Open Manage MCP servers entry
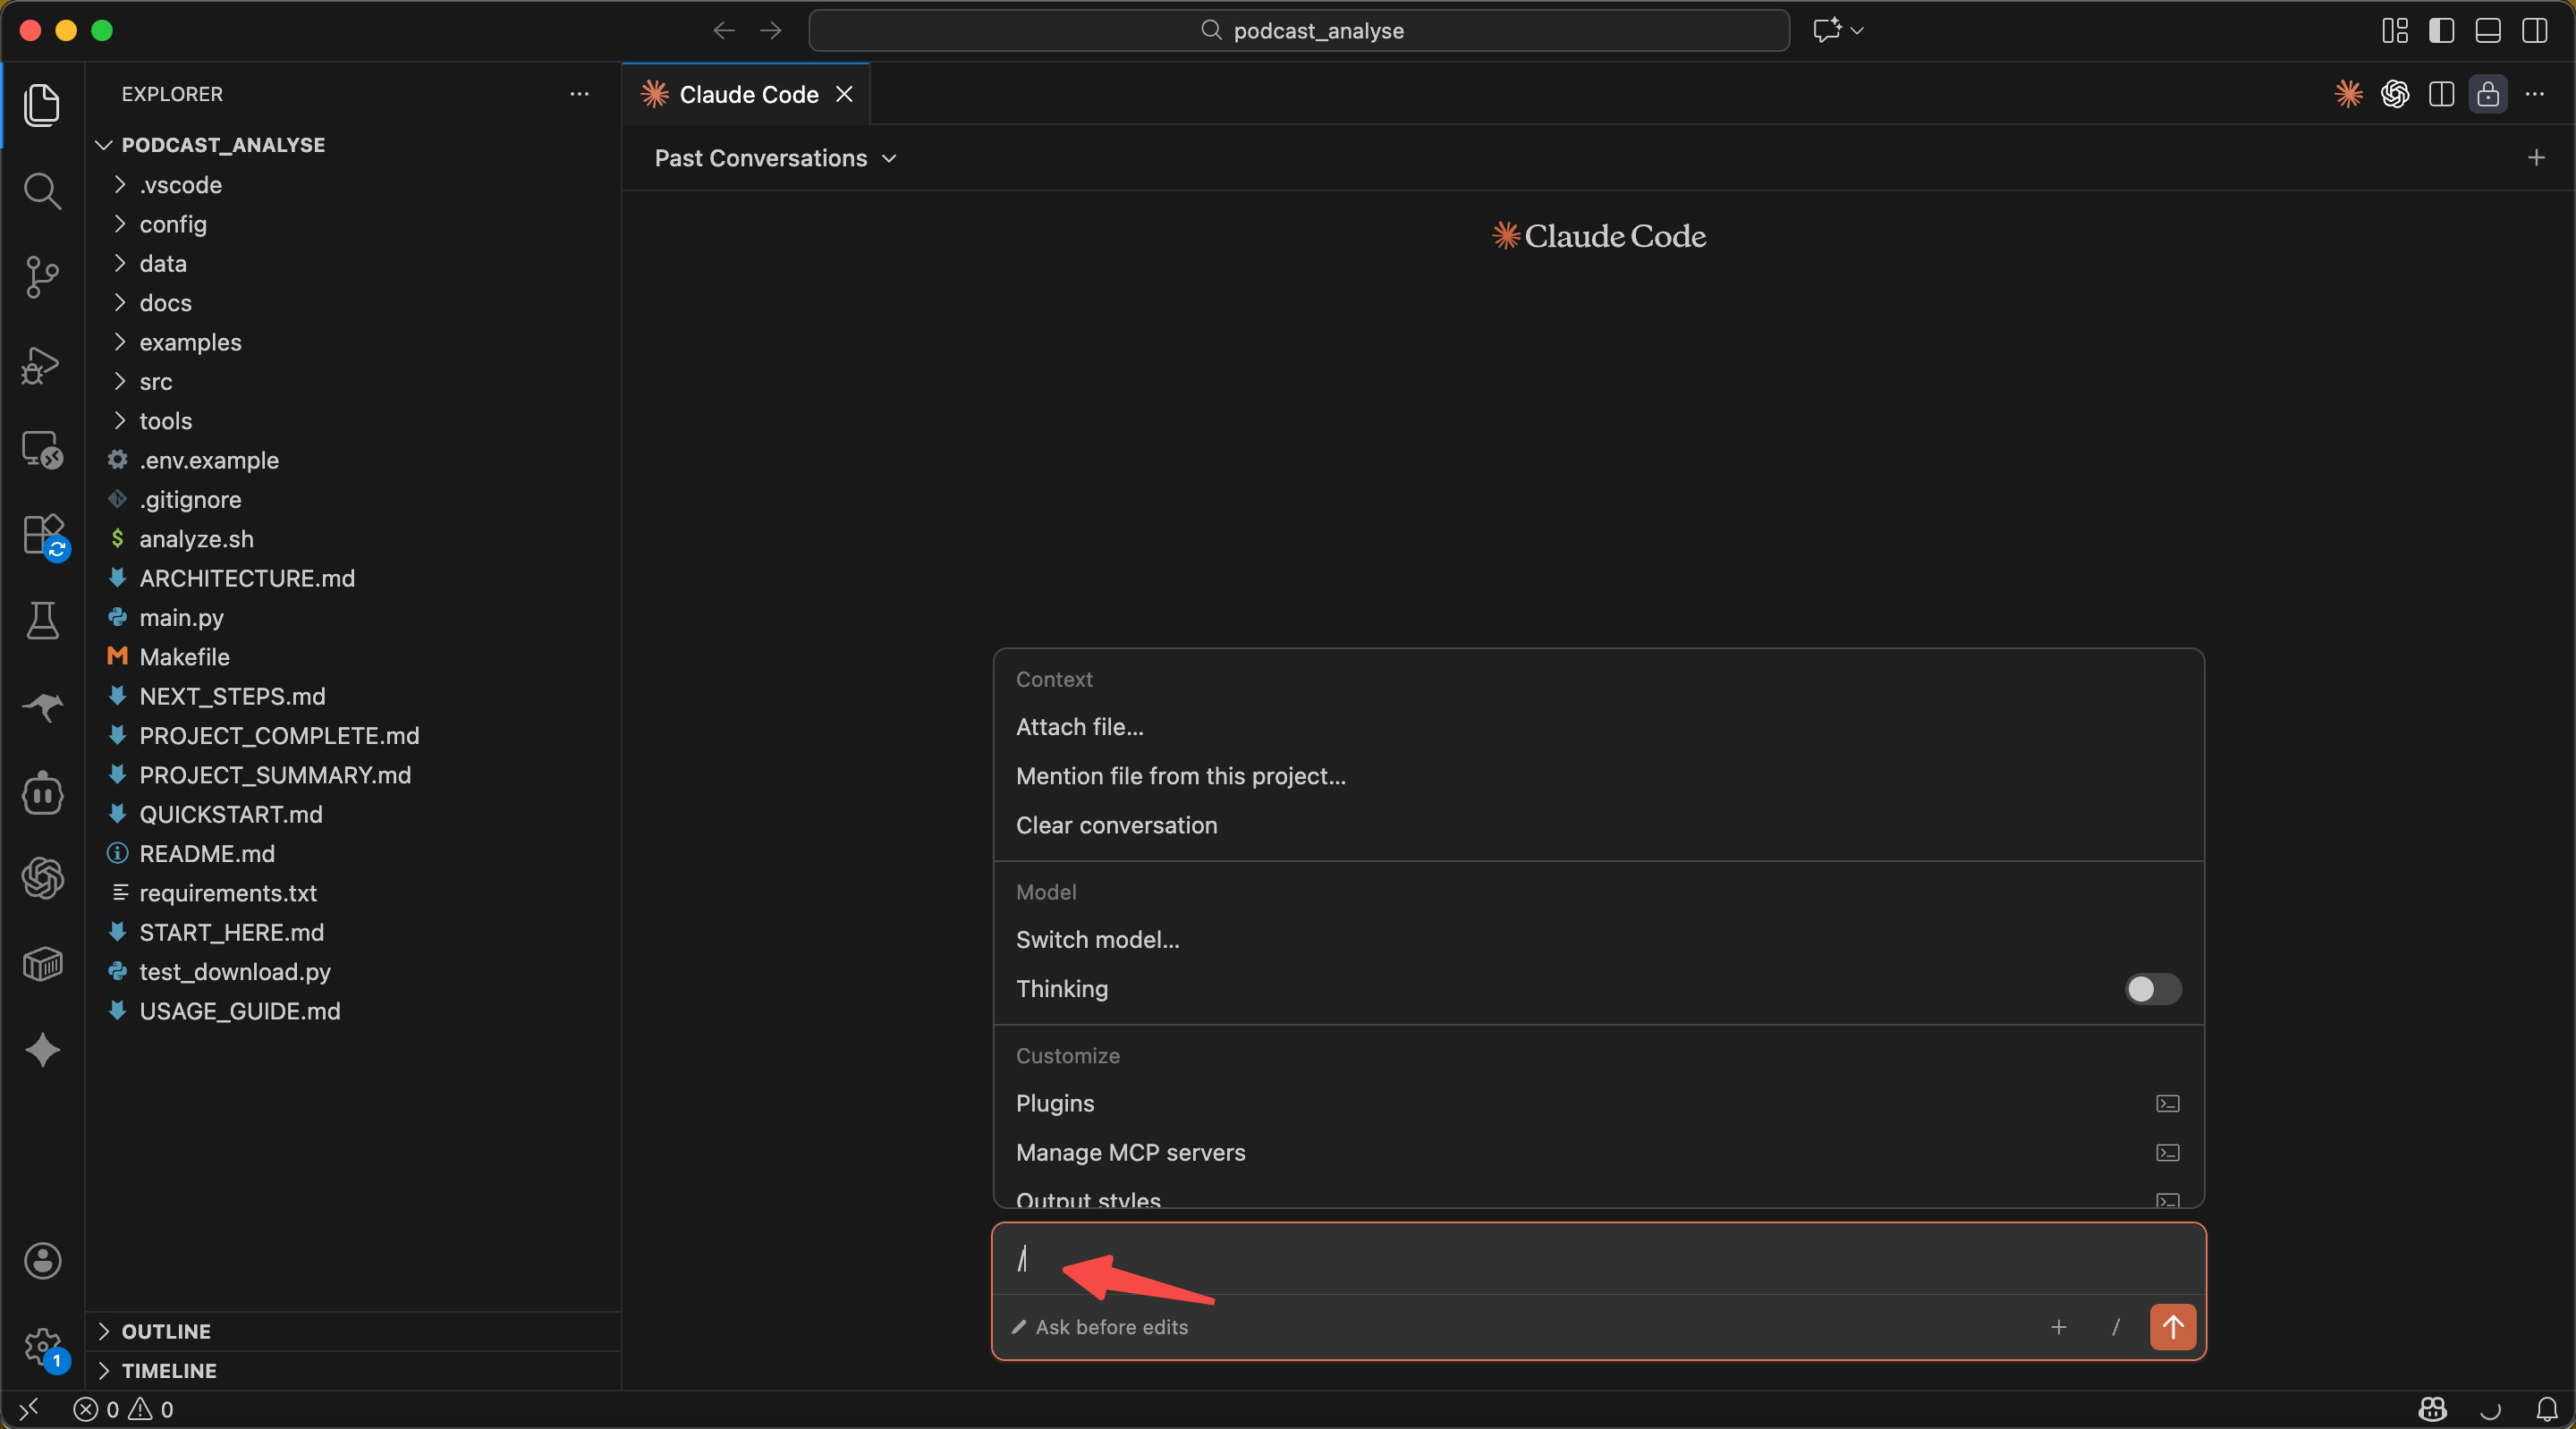The image size is (2576, 1429). point(1598,1152)
